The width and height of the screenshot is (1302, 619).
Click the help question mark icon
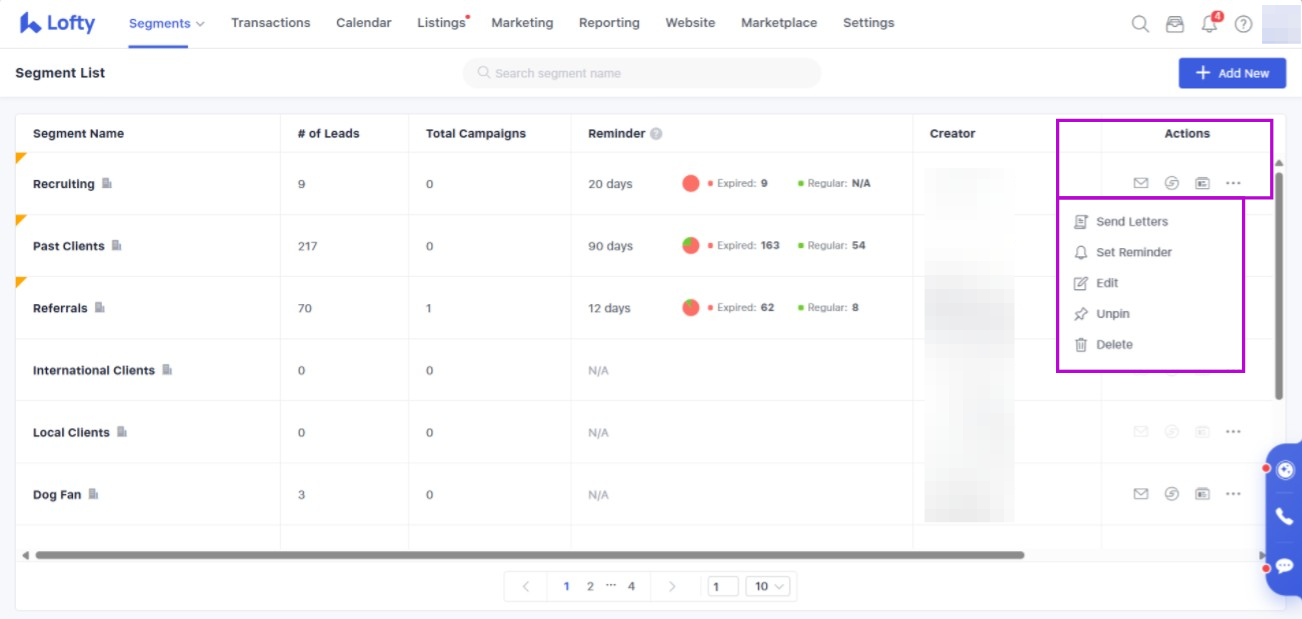click(x=1243, y=24)
